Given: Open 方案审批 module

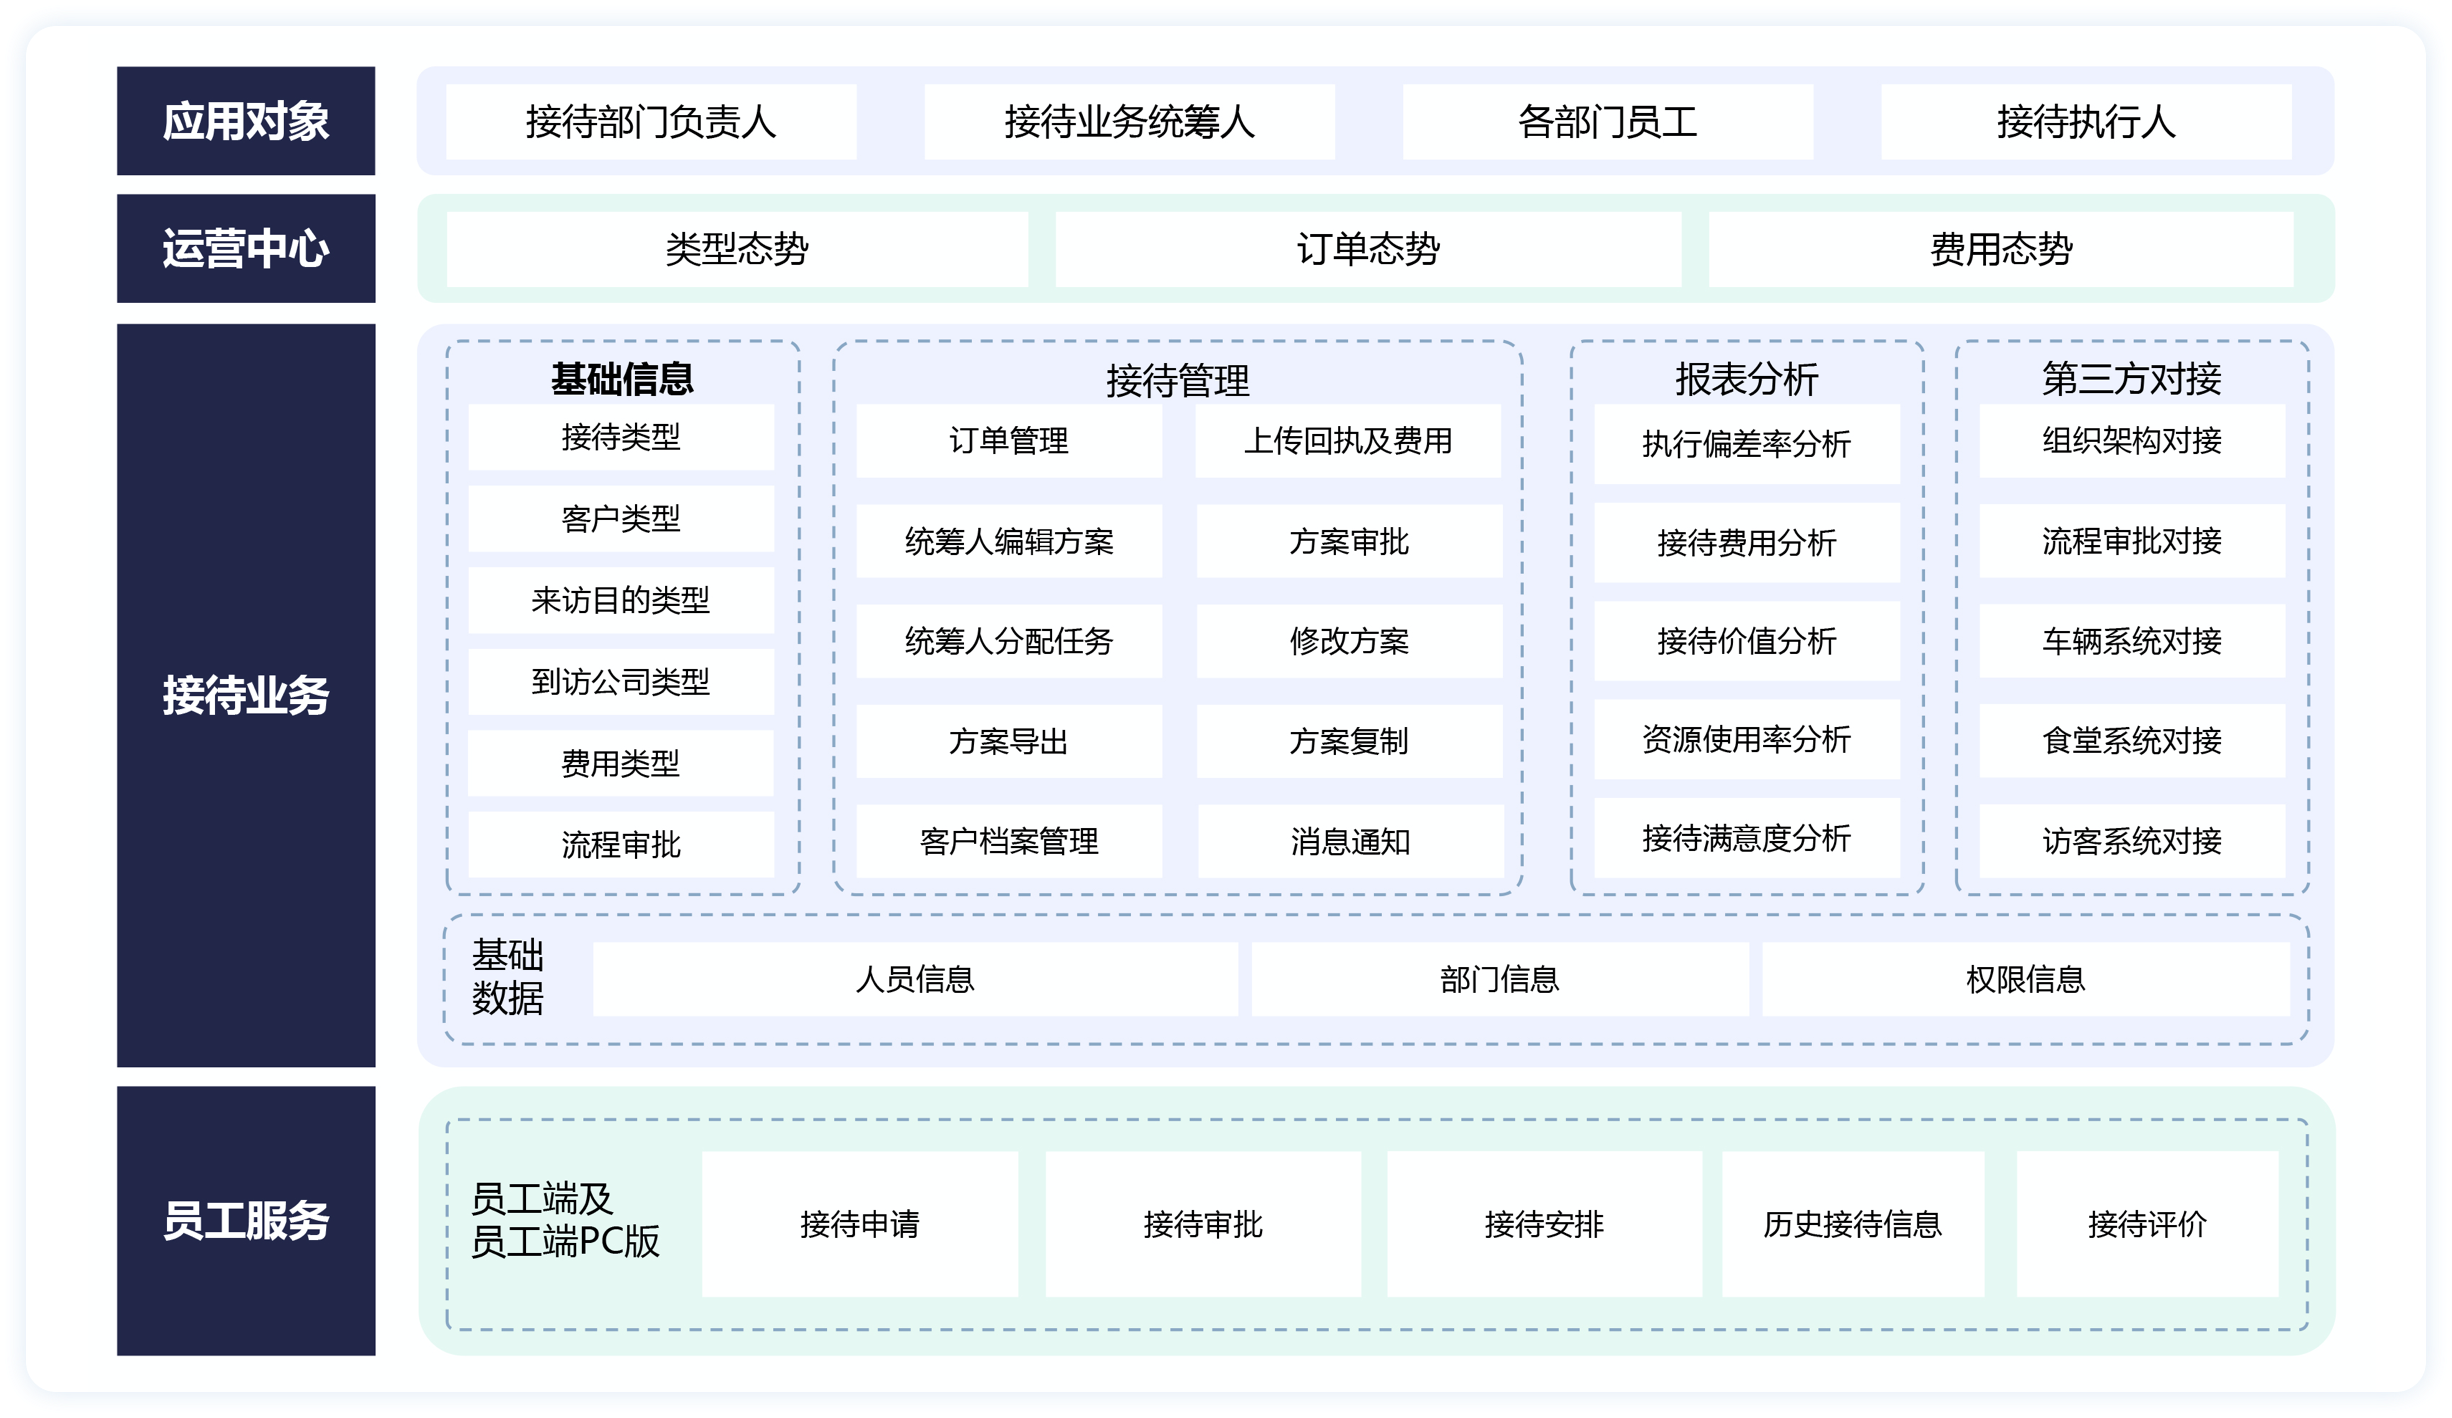Looking at the screenshot, I should point(1349,541).
